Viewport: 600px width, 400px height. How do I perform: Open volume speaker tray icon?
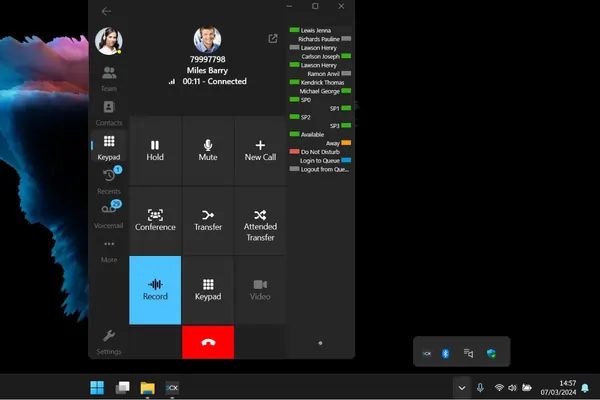pos(512,388)
